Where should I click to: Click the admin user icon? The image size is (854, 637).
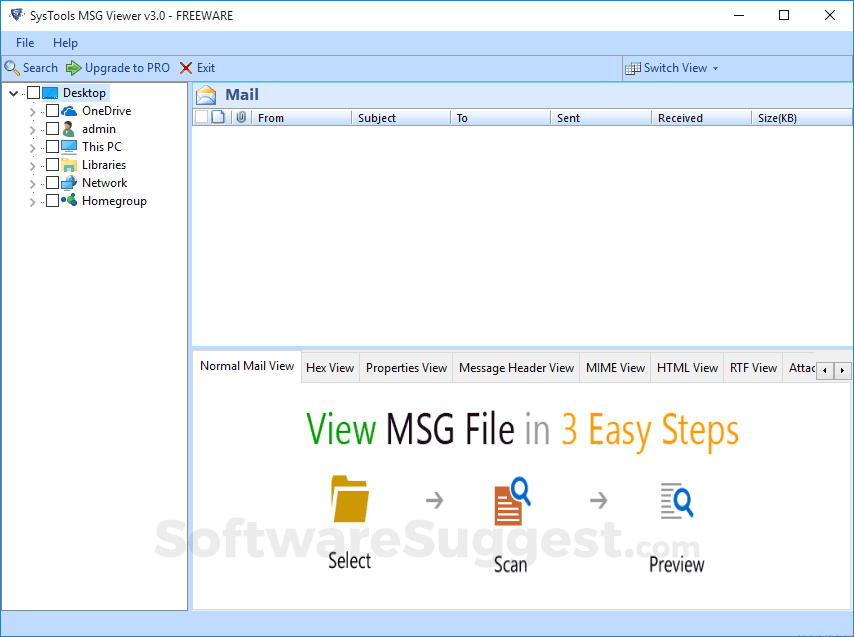click(68, 128)
